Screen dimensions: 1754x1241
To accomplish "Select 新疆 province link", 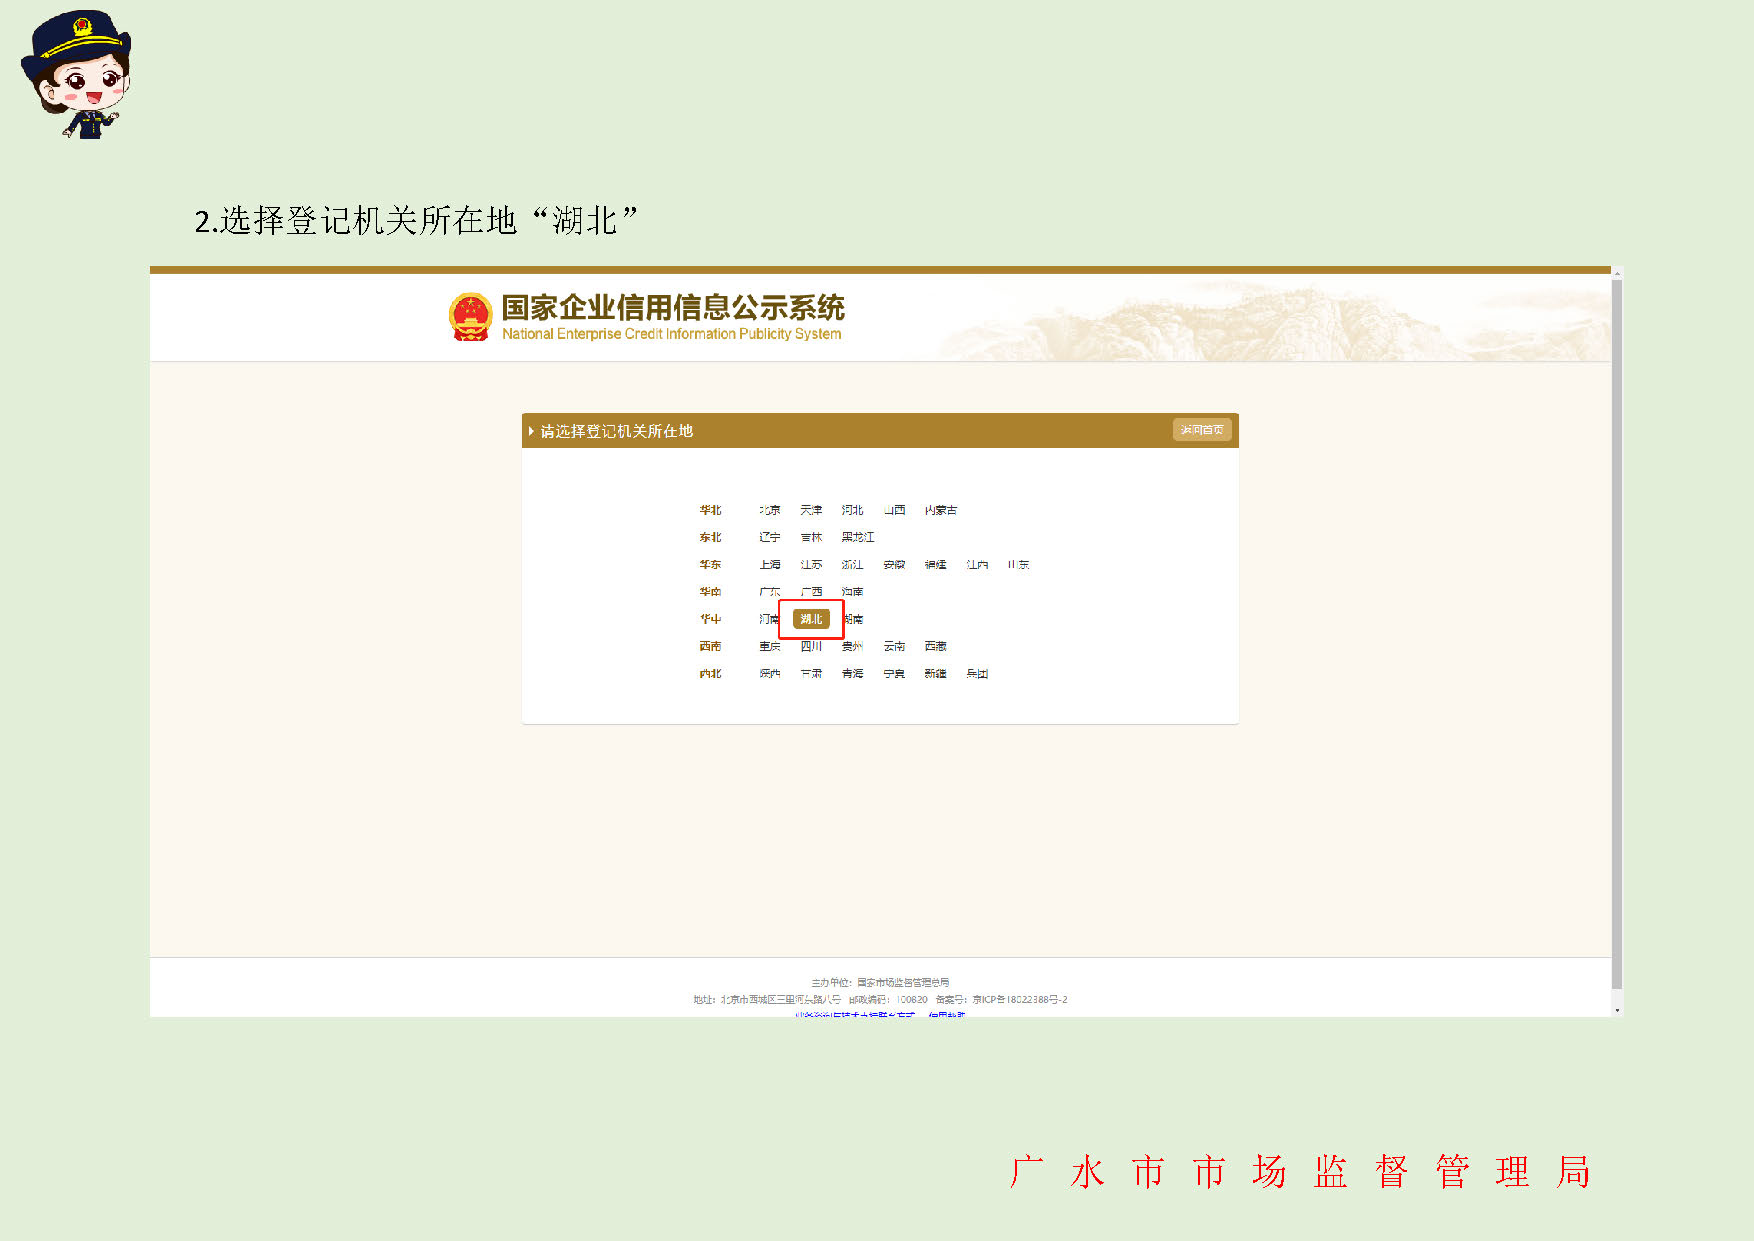I will point(935,674).
